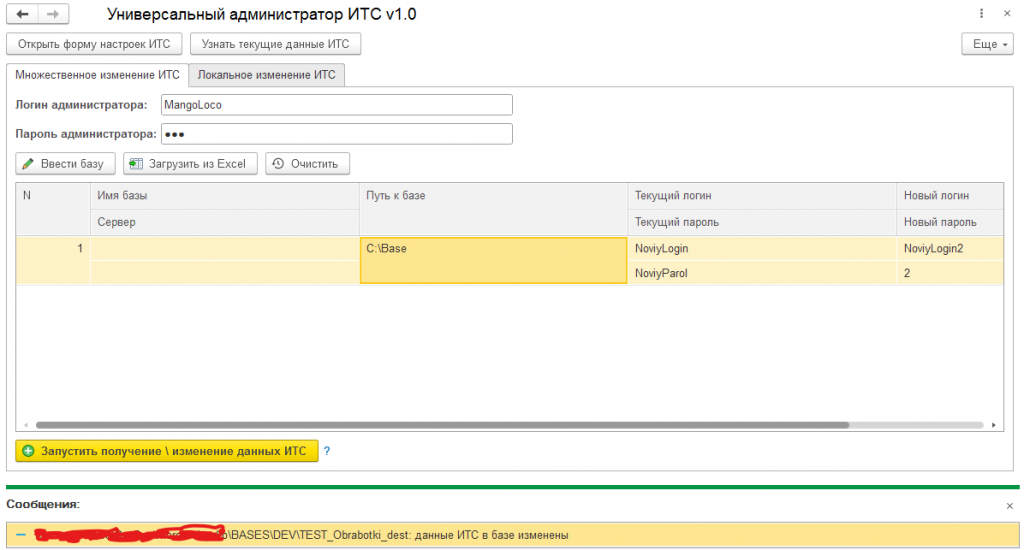Select cell containing 'C:\Base'
The image size is (1024, 550).
tap(493, 260)
